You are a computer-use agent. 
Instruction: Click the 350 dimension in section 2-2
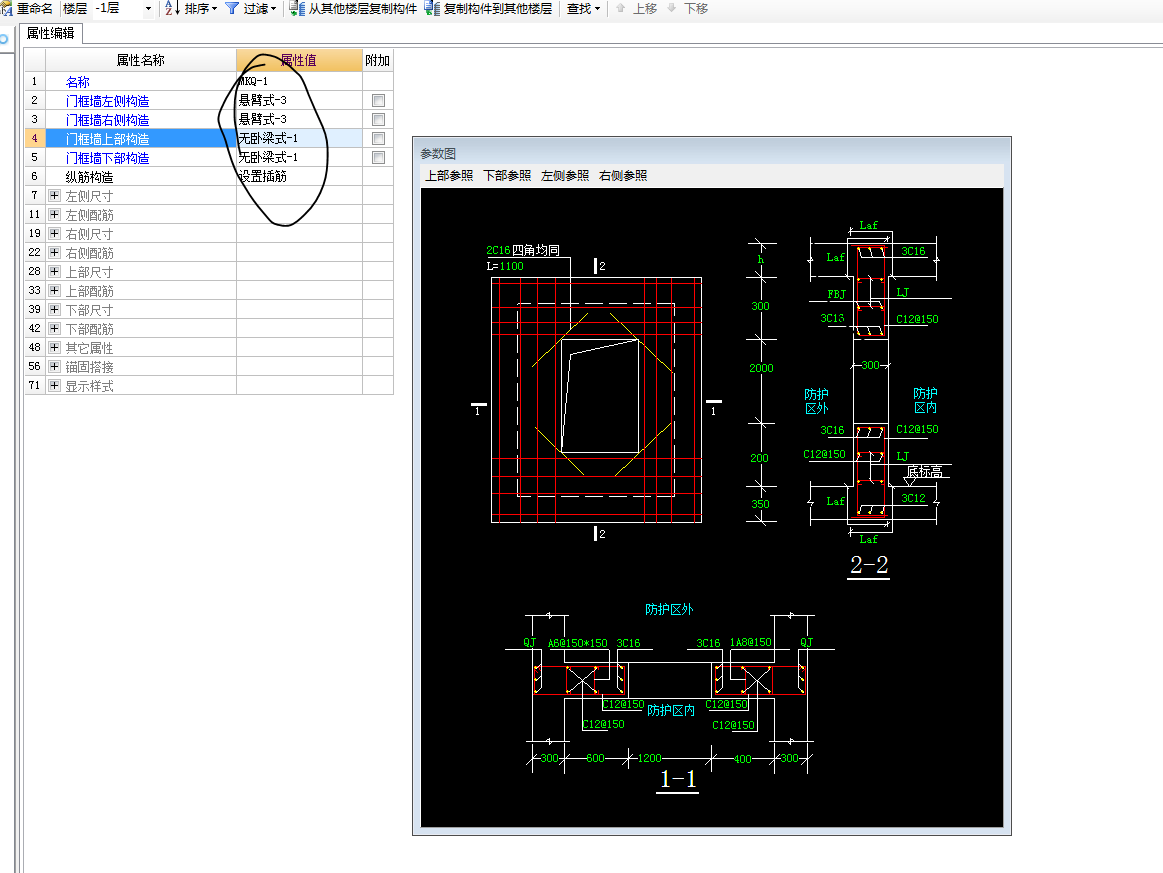(x=760, y=504)
